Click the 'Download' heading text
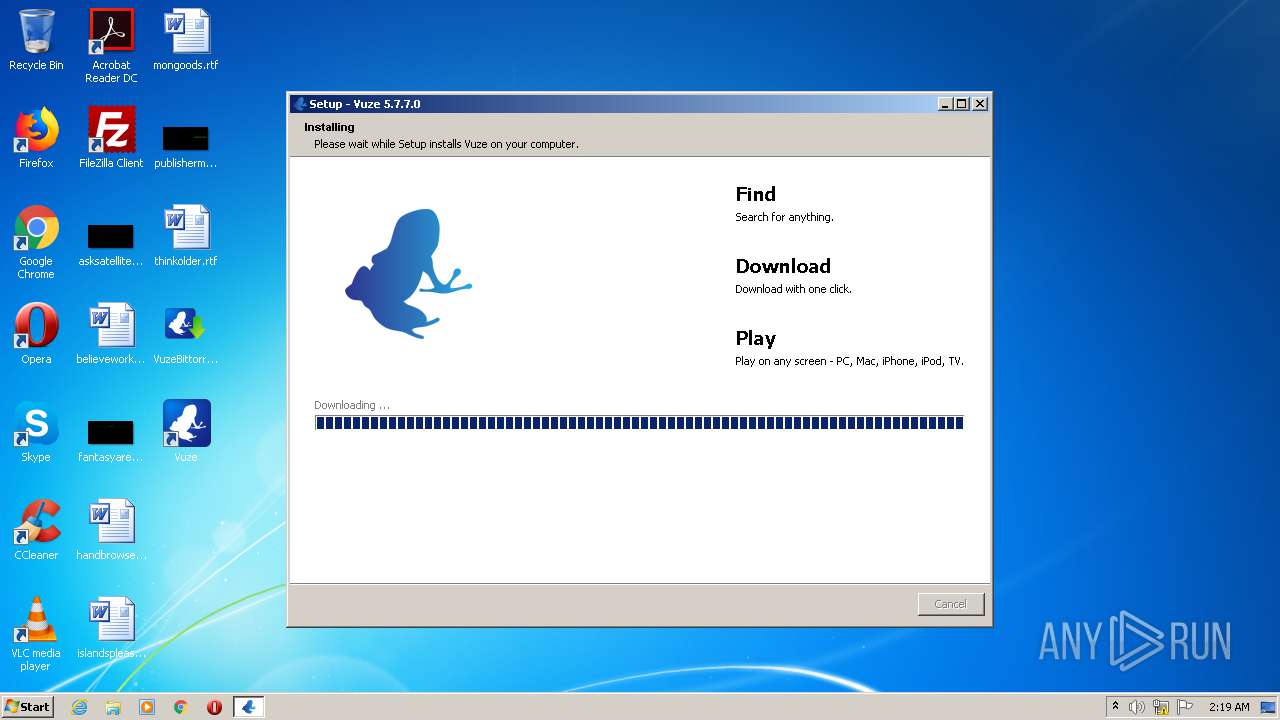 [x=783, y=267]
